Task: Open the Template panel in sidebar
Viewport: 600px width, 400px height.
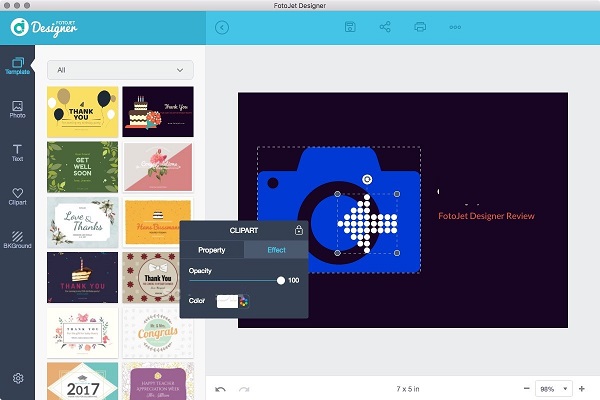Action: (x=17, y=66)
